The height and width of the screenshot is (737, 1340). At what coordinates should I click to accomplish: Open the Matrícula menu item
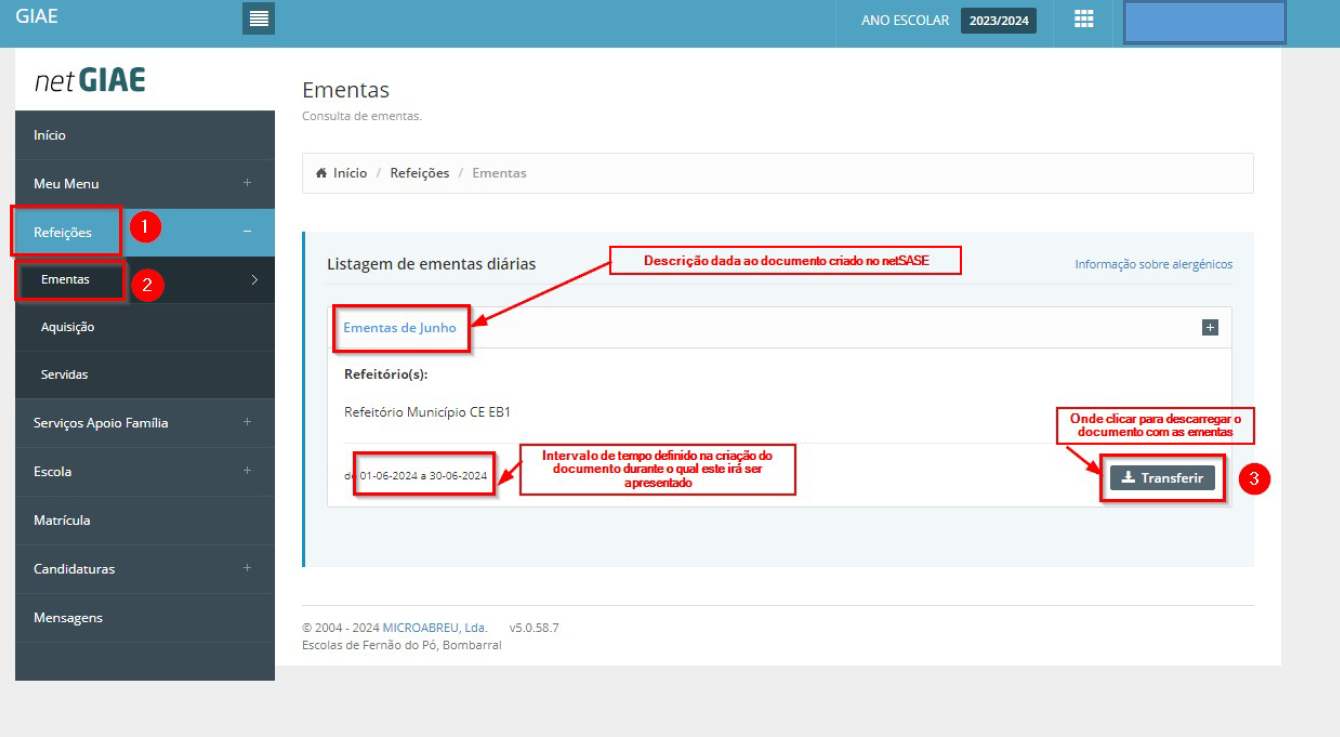point(62,520)
